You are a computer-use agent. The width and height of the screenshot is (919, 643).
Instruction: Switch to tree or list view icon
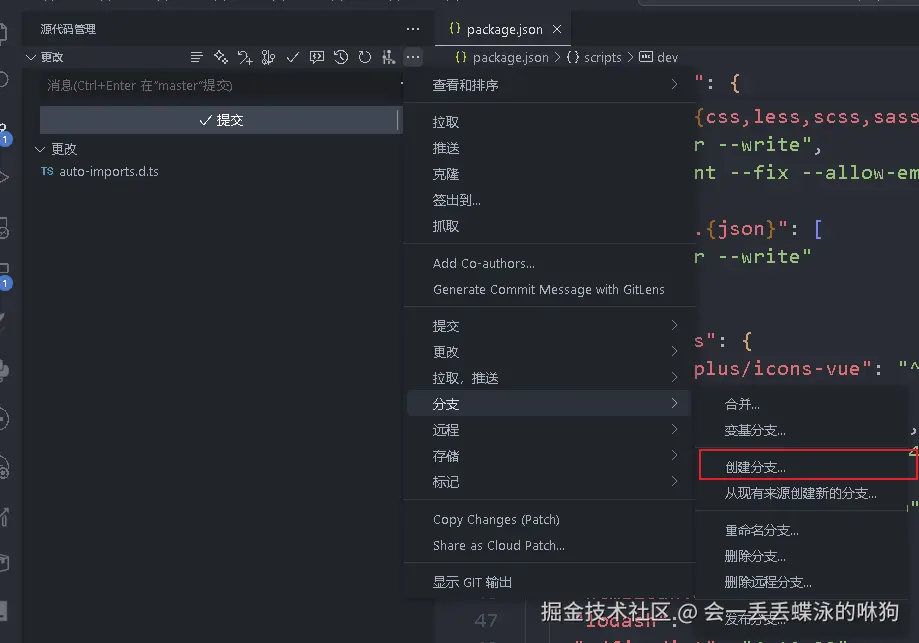(x=196, y=57)
